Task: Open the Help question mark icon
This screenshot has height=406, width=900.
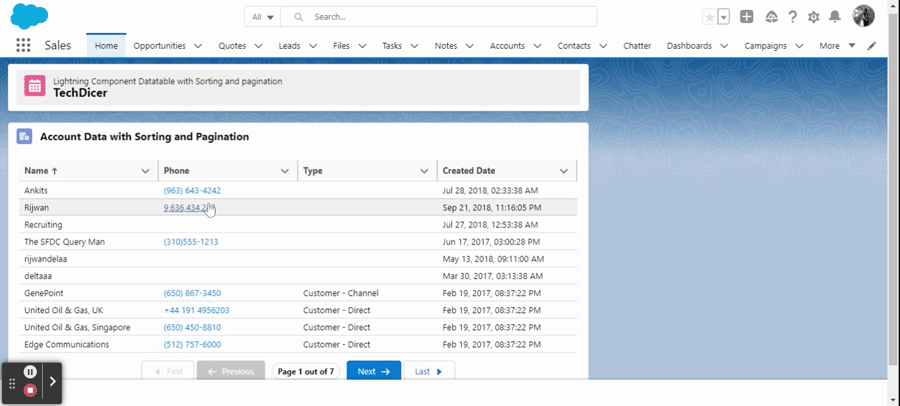Action: (x=793, y=17)
